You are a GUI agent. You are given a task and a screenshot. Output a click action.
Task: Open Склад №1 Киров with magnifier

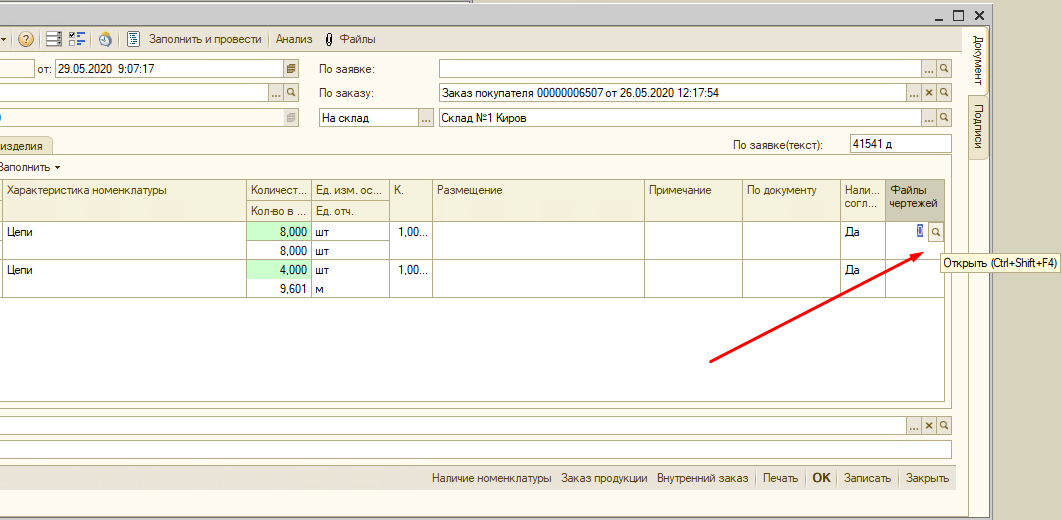(944, 118)
